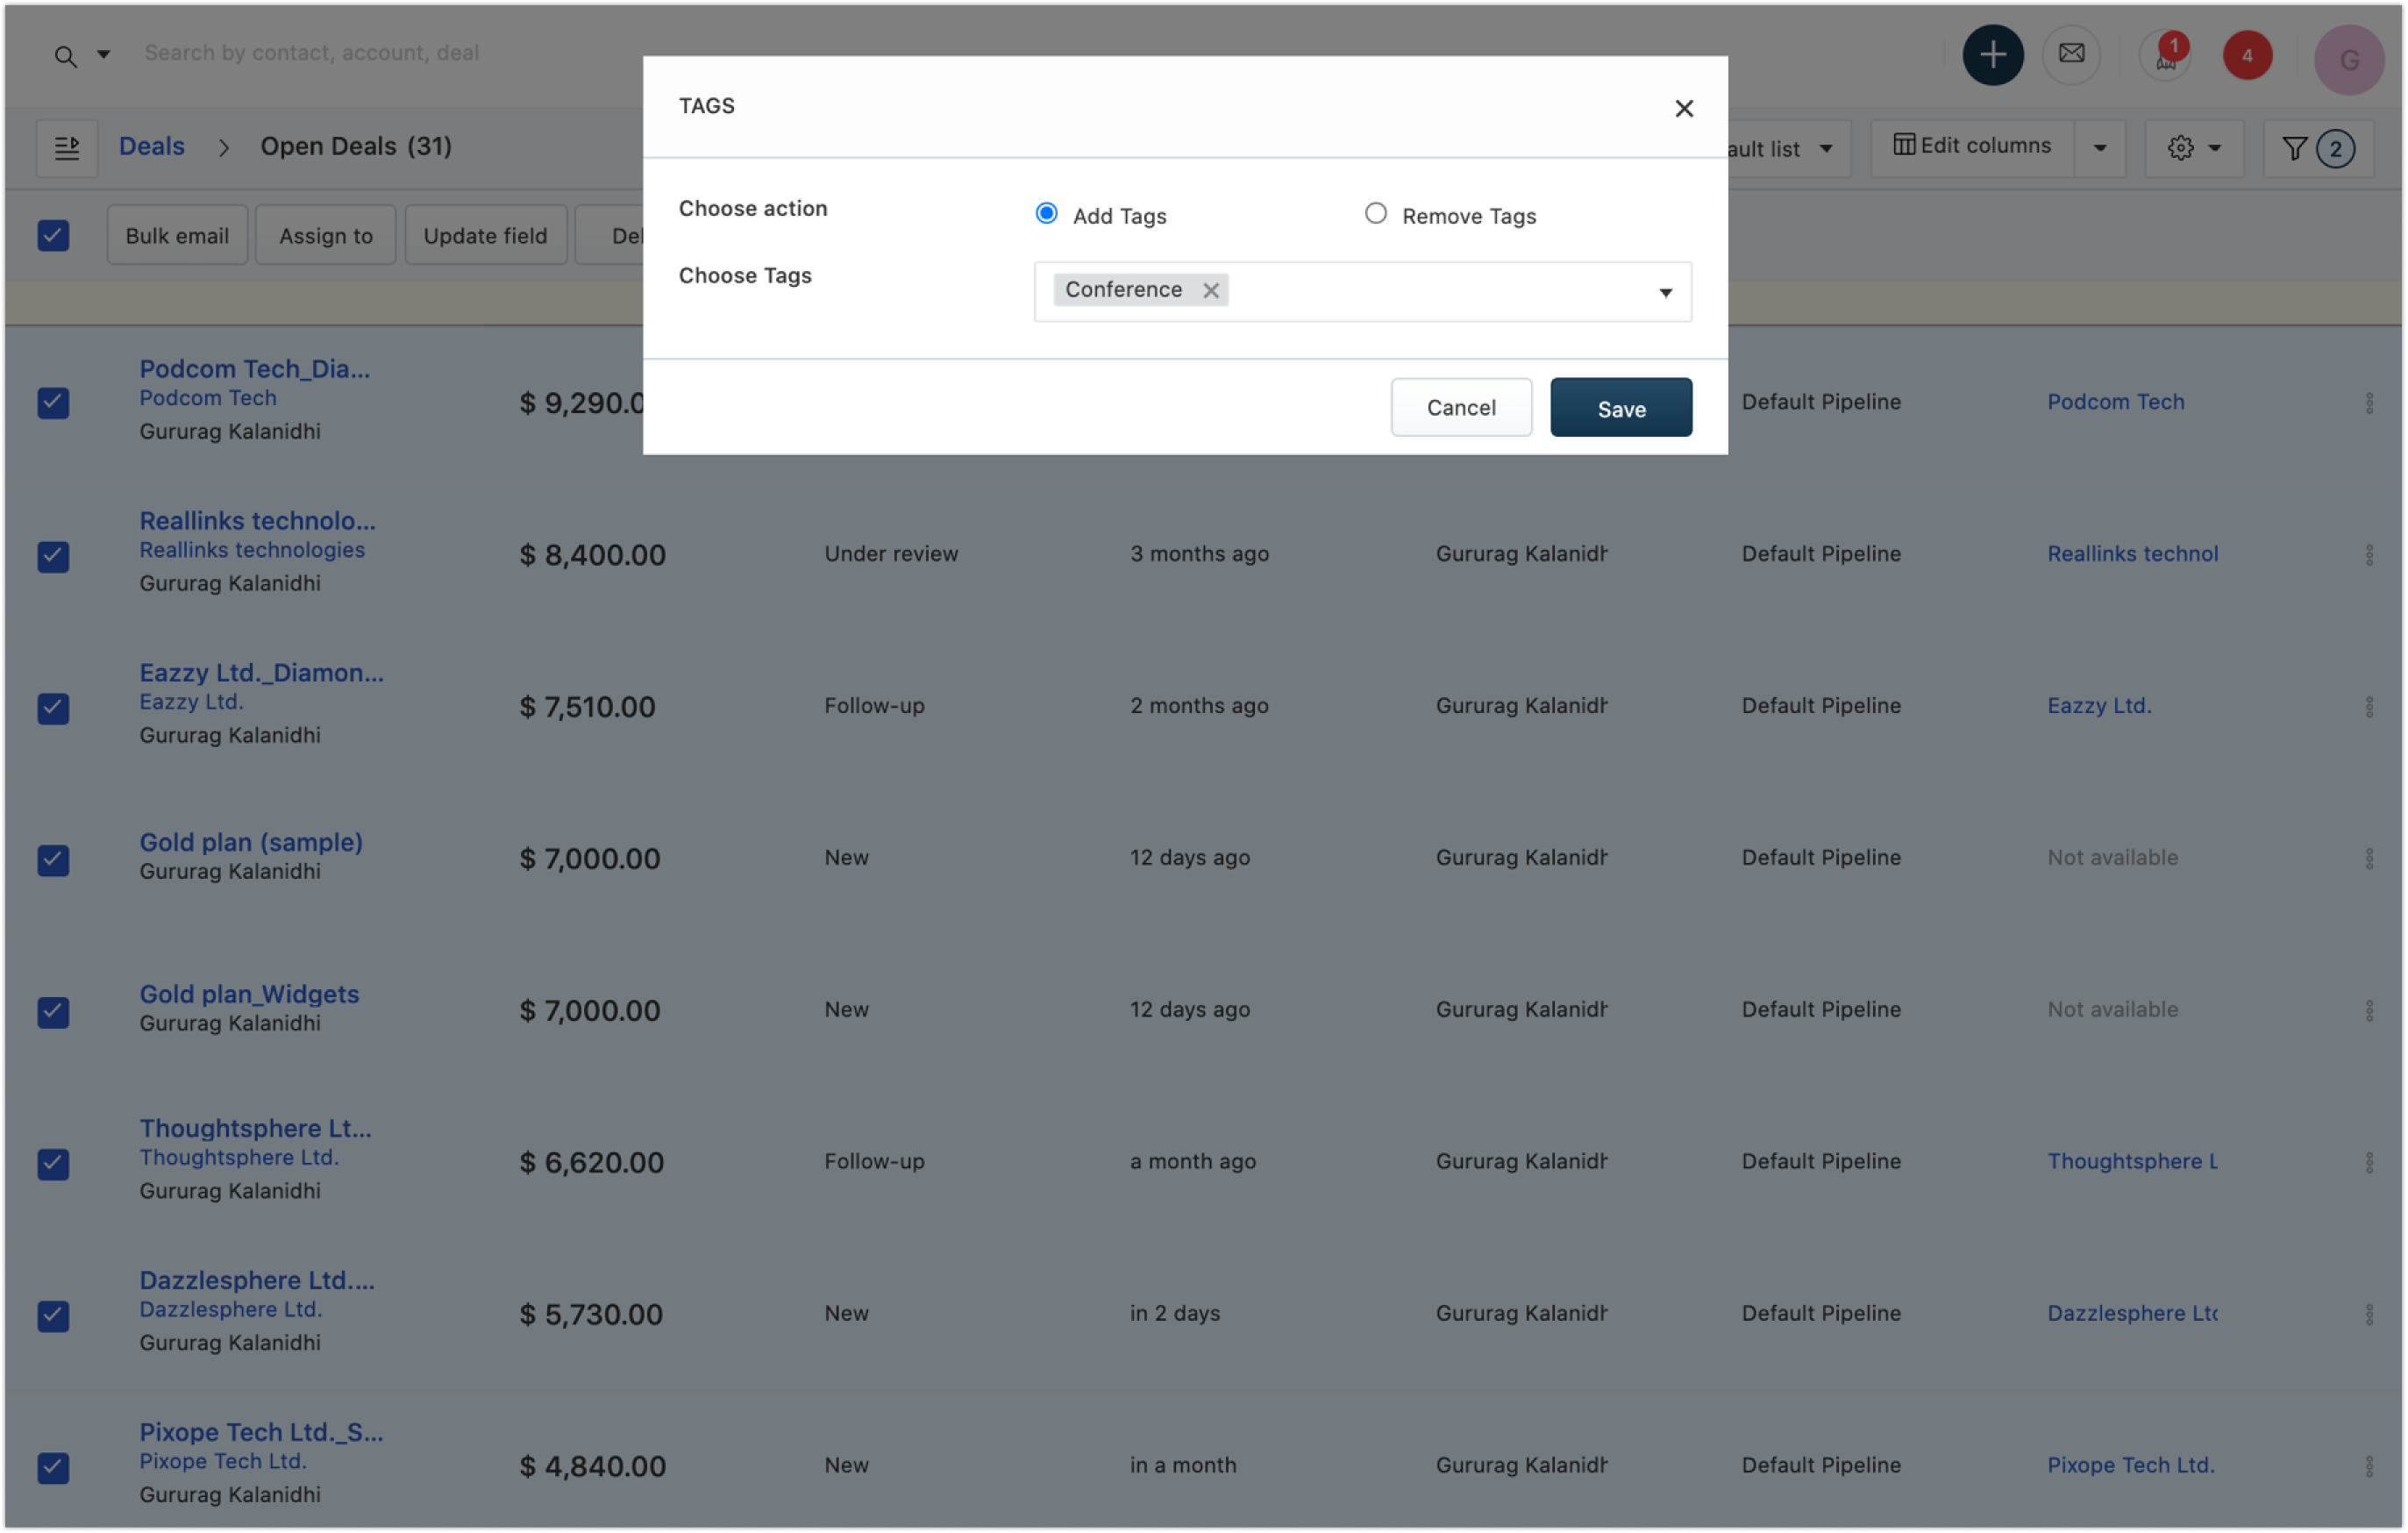Remove the Conference tag chip
The image size is (2408, 1533).
[1210, 290]
